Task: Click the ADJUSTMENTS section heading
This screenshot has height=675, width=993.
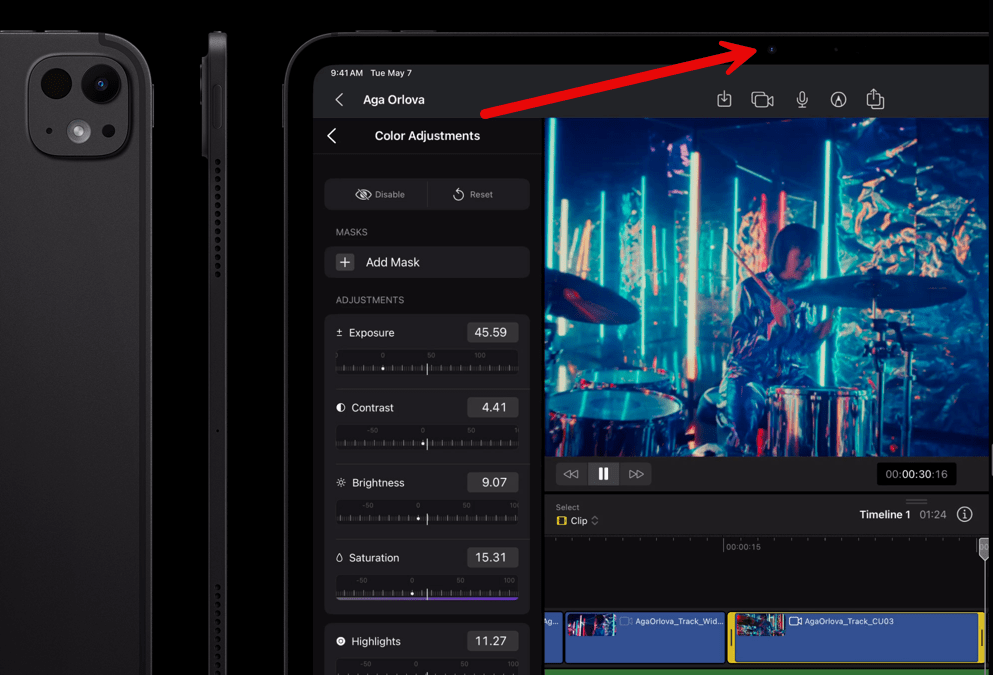Action: [x=370, y=300]
